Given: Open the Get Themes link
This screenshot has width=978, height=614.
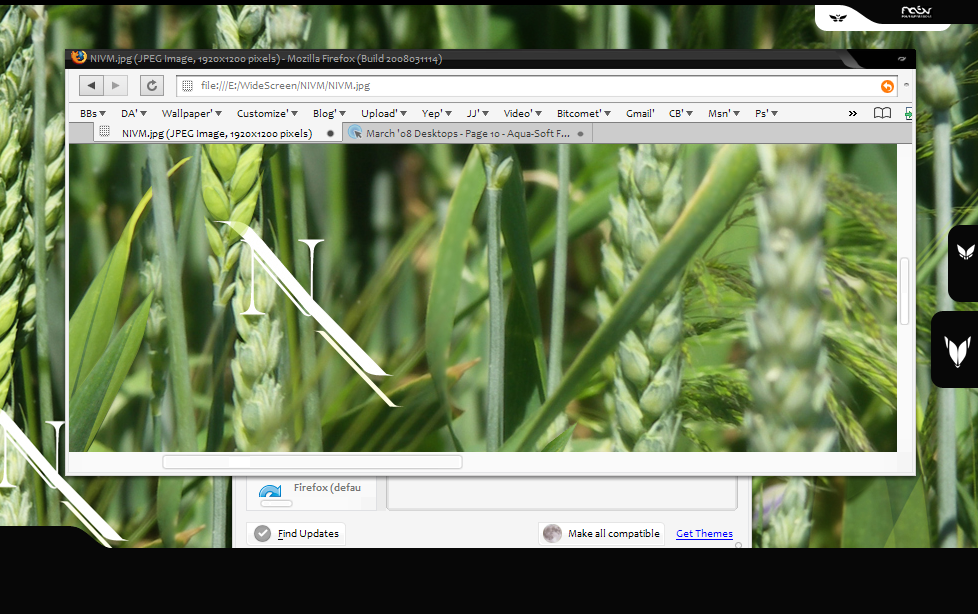Looking at the screenshot, I should tap(704, 534).
